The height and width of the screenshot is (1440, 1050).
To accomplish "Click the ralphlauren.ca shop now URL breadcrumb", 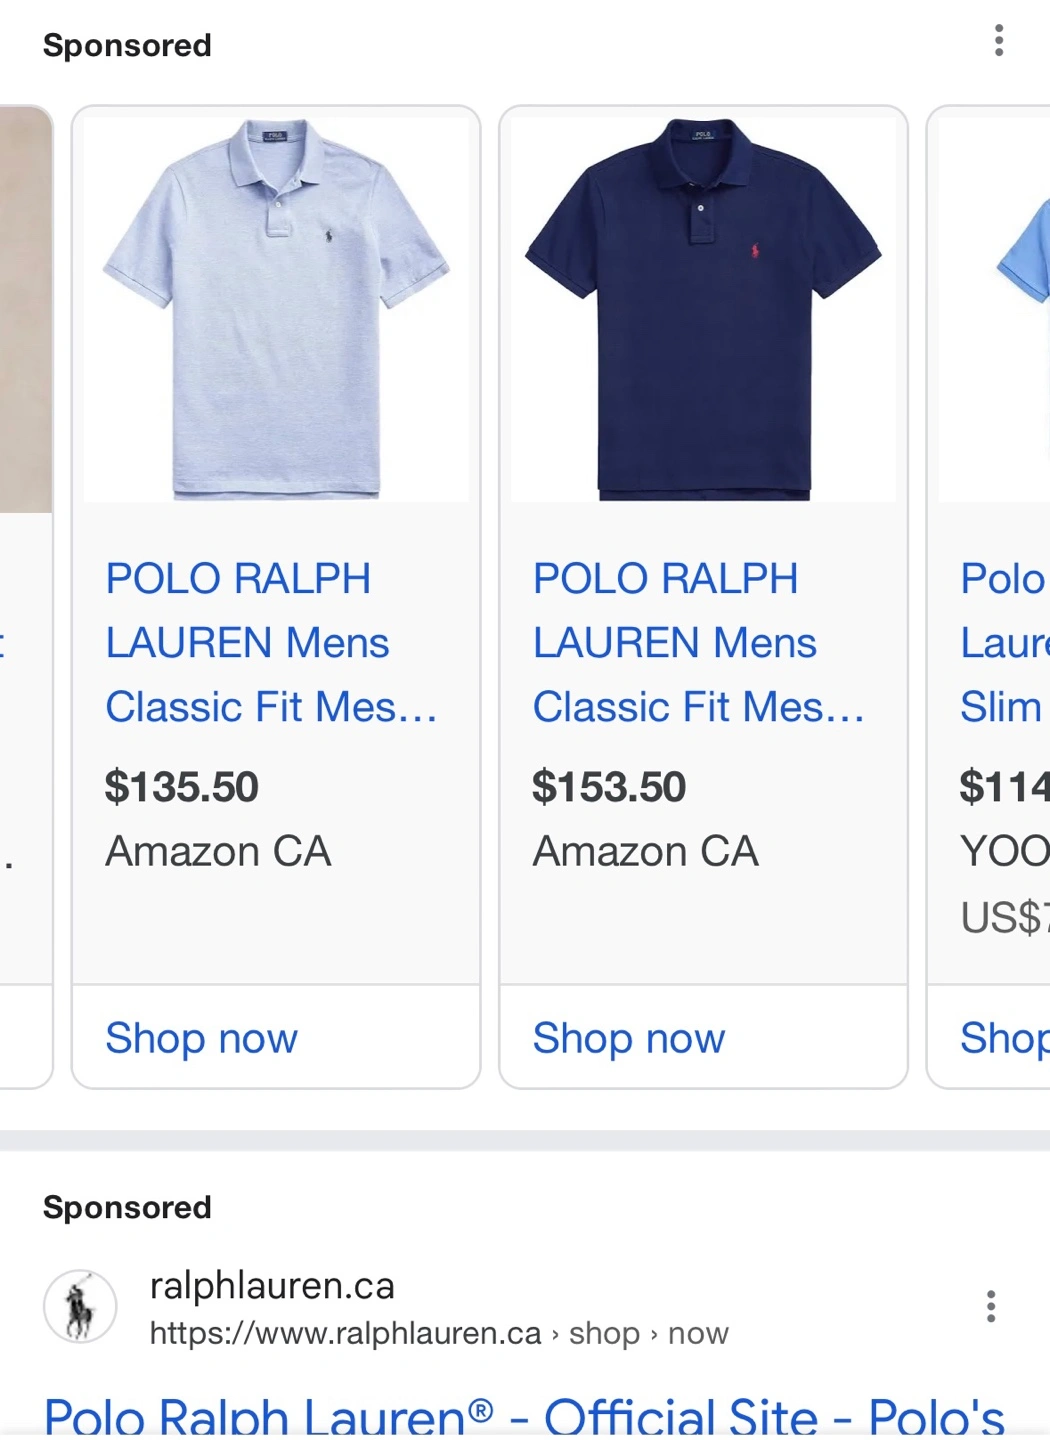I will (x=439, y=1333).
